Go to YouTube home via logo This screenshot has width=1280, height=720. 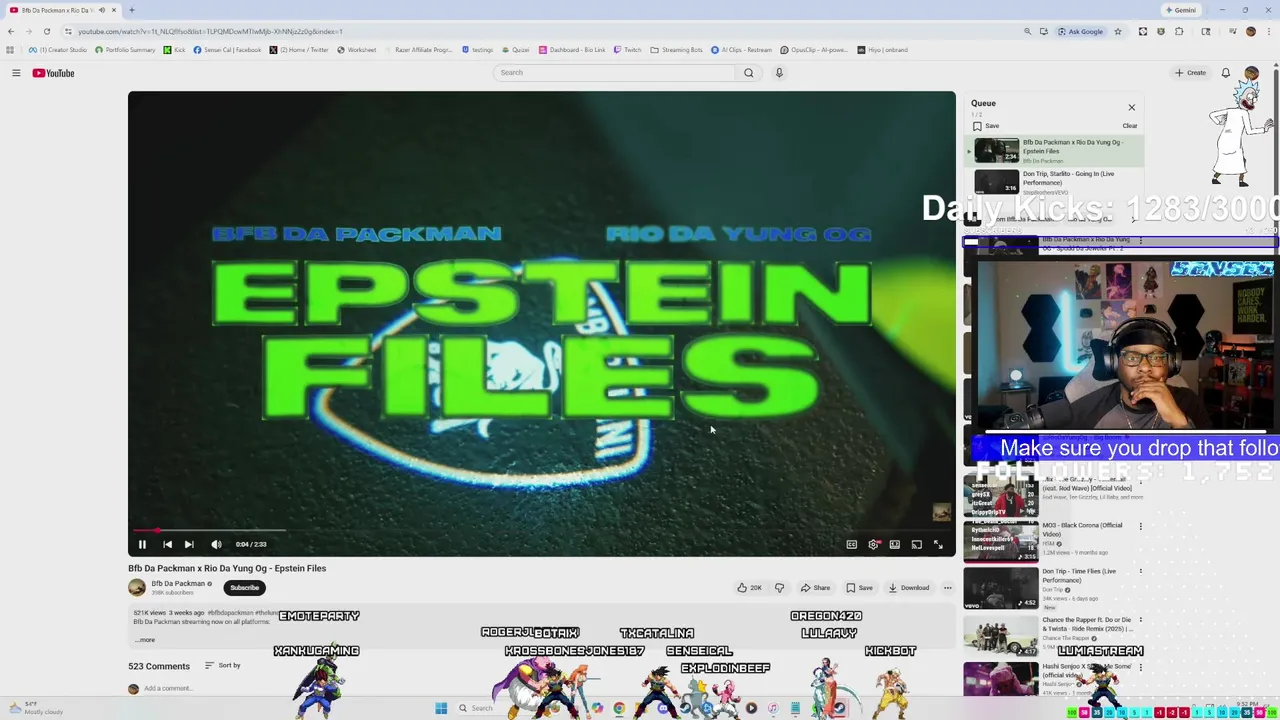pyautogui.click(x=53, y=73)
